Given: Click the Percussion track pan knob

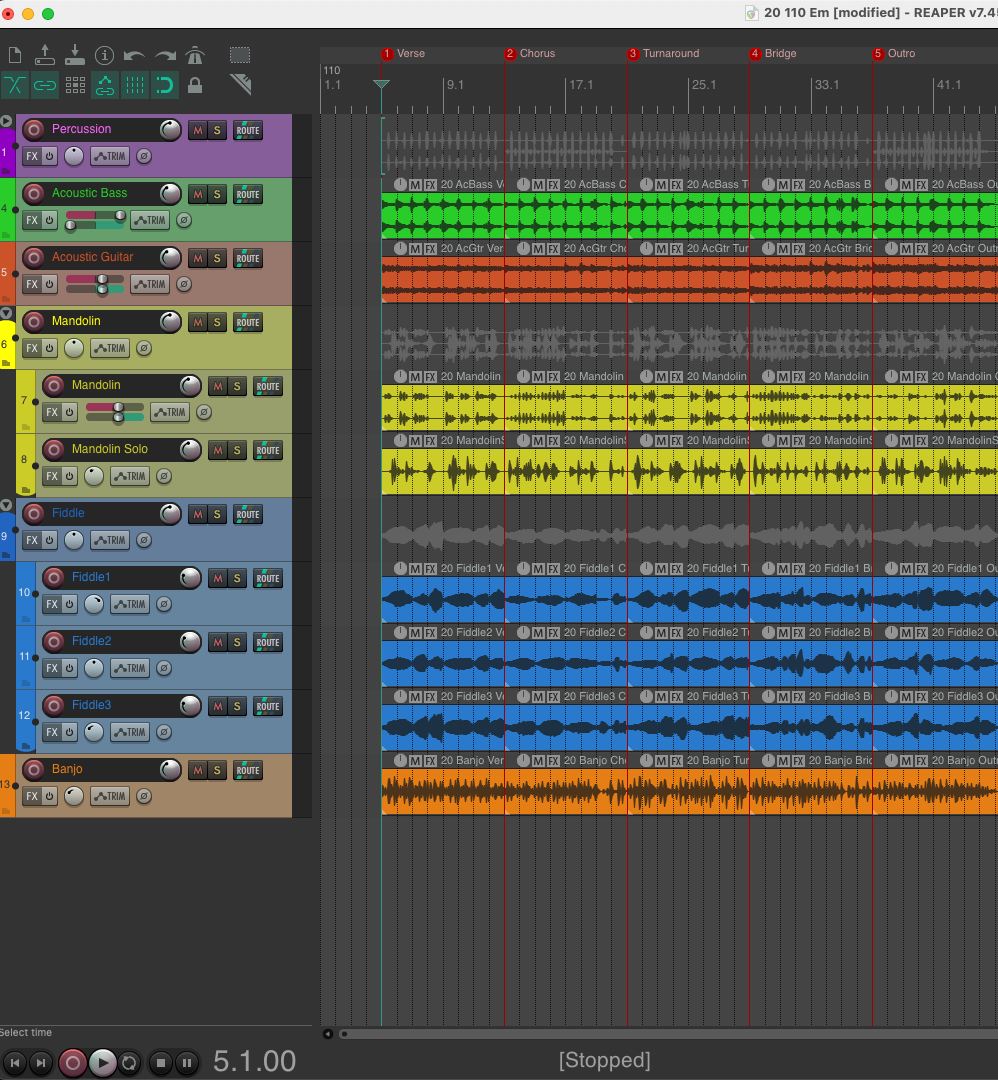Looking at the screenshot, I should pos(74,156).
